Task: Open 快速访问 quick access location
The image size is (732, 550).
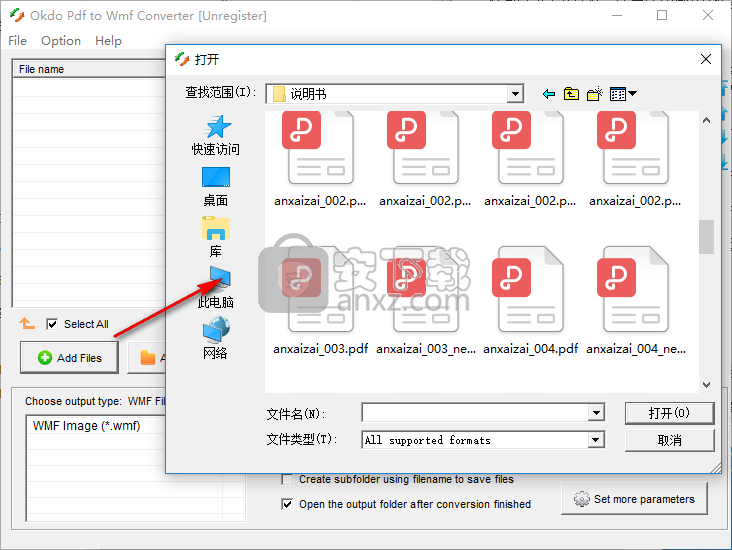Action: tap(216, 135)
